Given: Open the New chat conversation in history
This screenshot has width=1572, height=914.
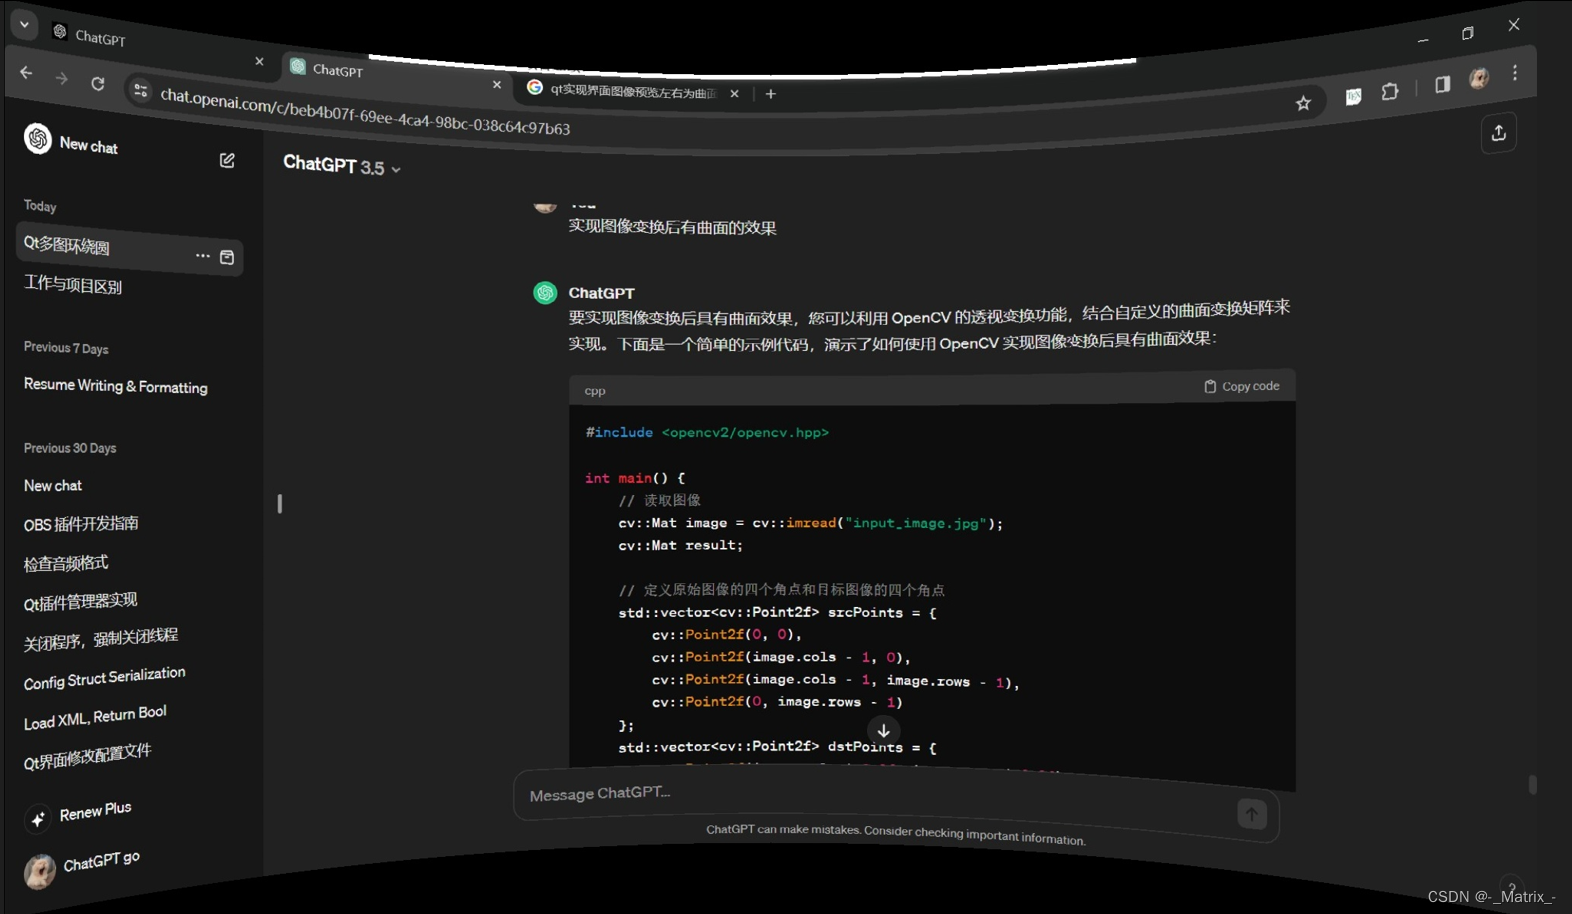Looking at the screenshot, I should (x=53, y=486).
